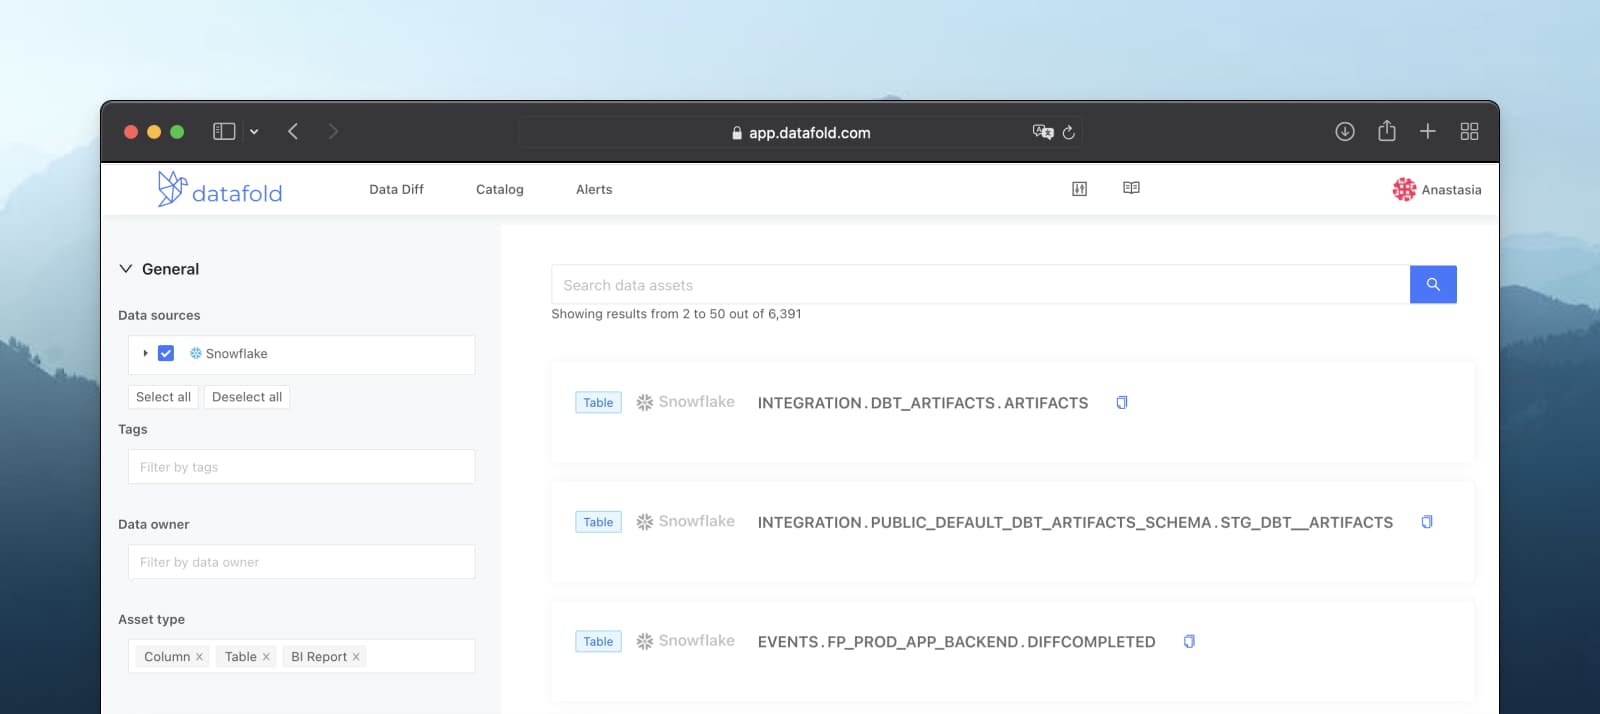
Task: Remove the Table asset type chip
Action: click(266, 657)
